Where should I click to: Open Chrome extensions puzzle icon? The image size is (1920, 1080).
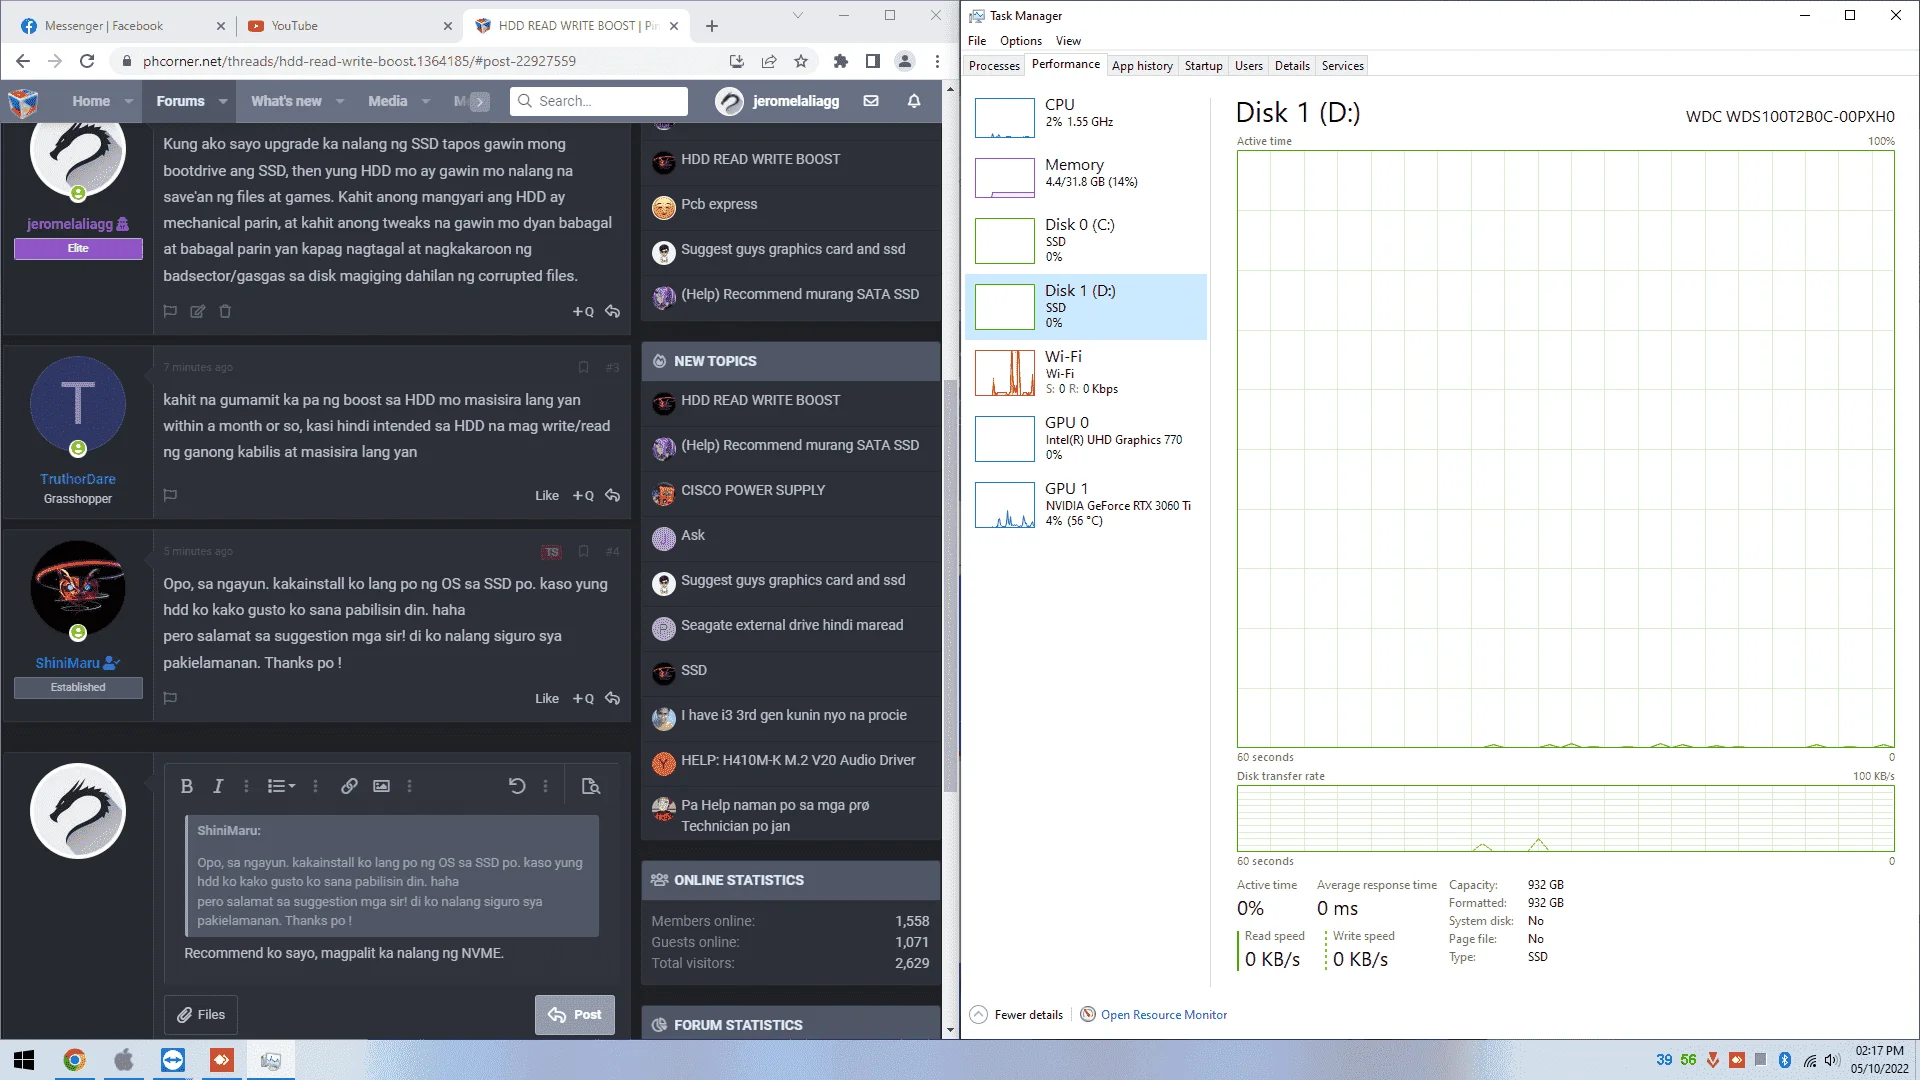coord(840,61)
